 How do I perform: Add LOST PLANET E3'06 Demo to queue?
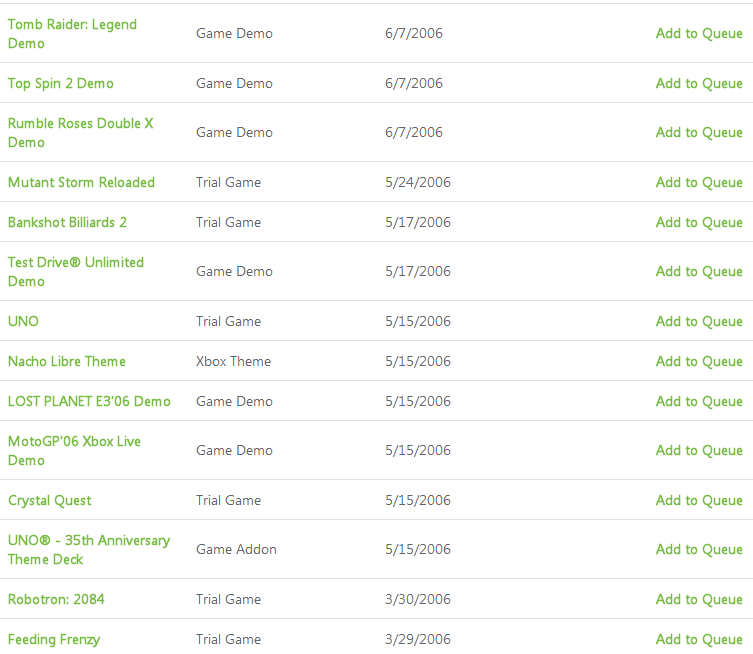pos(699,401)
